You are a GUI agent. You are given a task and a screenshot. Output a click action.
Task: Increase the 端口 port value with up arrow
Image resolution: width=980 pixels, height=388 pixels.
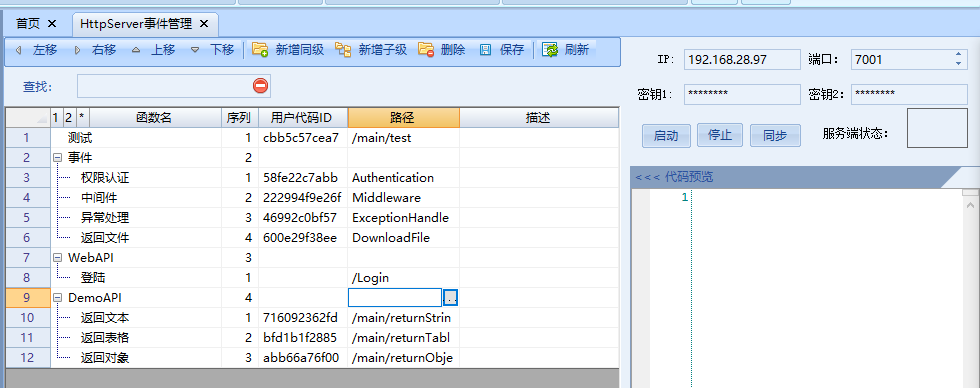pyautogui.click(x=959, y=55)
